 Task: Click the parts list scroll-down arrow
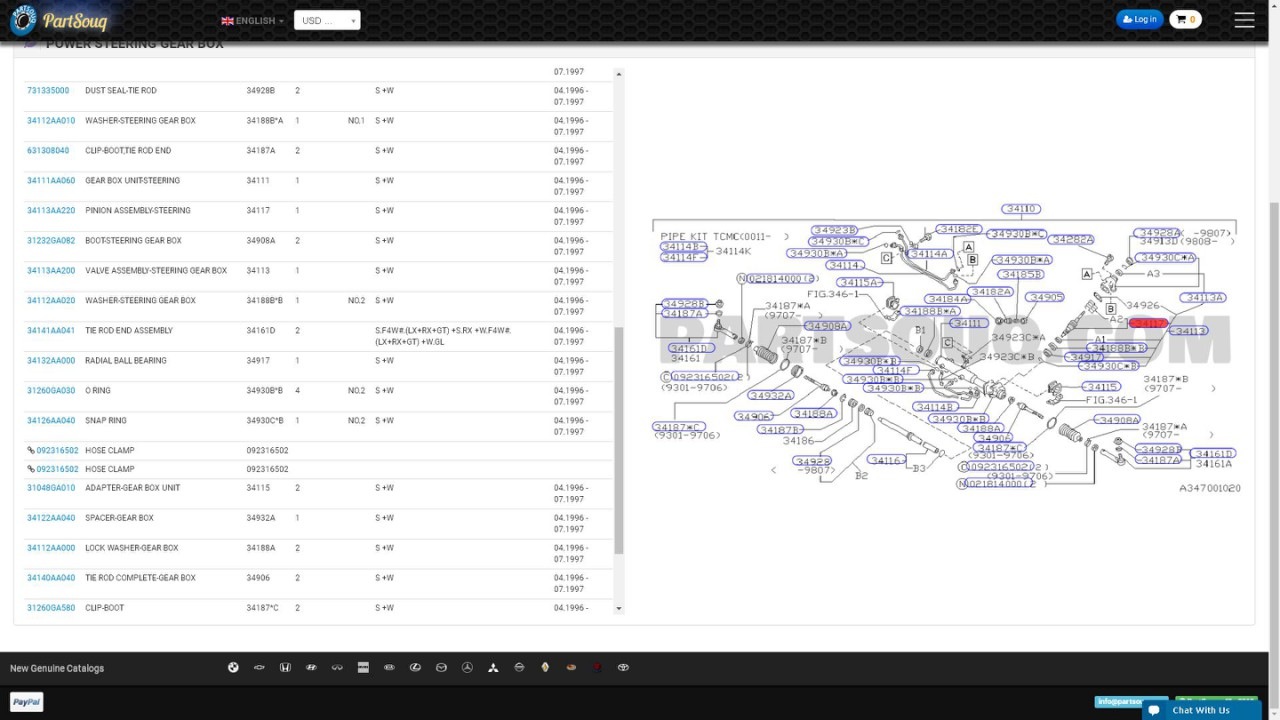619,608
